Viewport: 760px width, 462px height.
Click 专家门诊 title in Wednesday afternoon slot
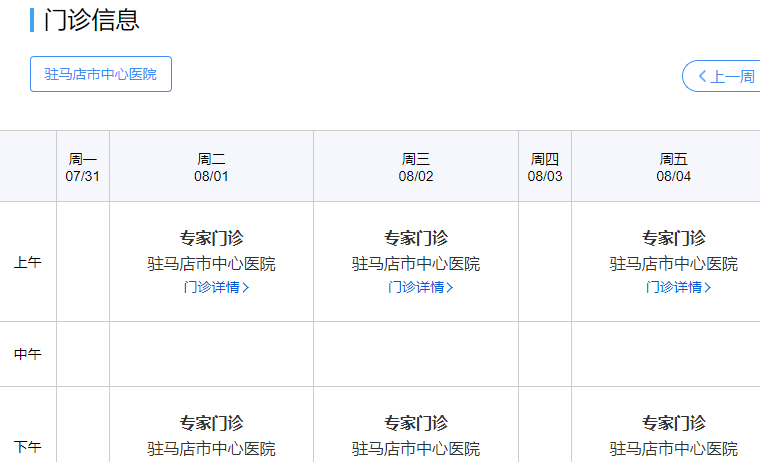416,423
